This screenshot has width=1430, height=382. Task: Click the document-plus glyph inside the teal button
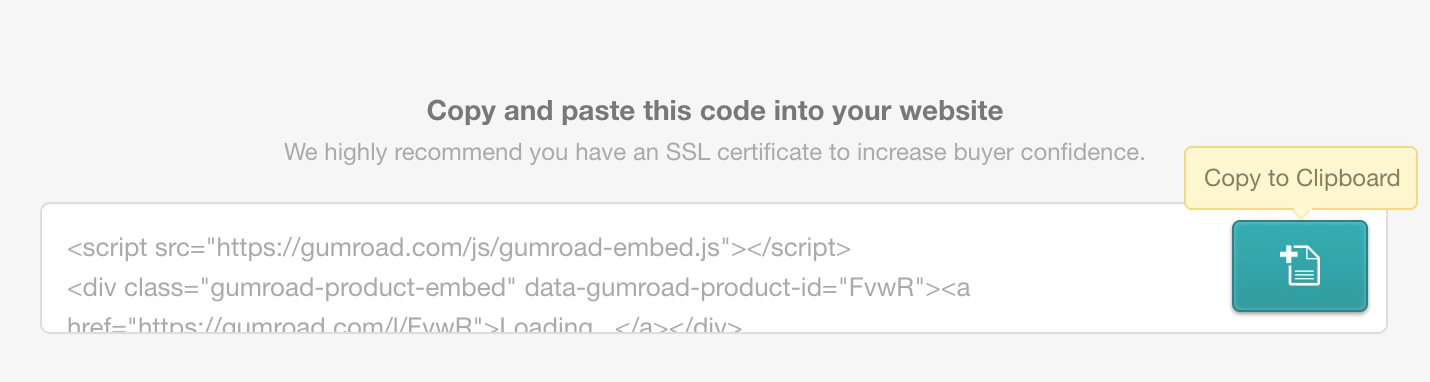tap(1300, 266)
